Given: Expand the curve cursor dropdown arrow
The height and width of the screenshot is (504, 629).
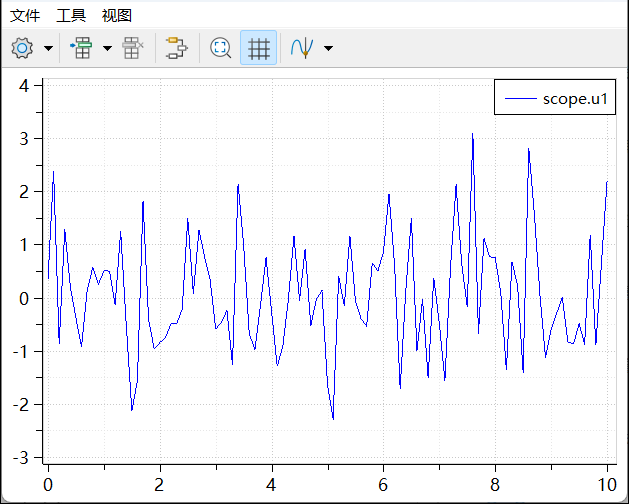Looking at the screenshot, I should point(328,48).
